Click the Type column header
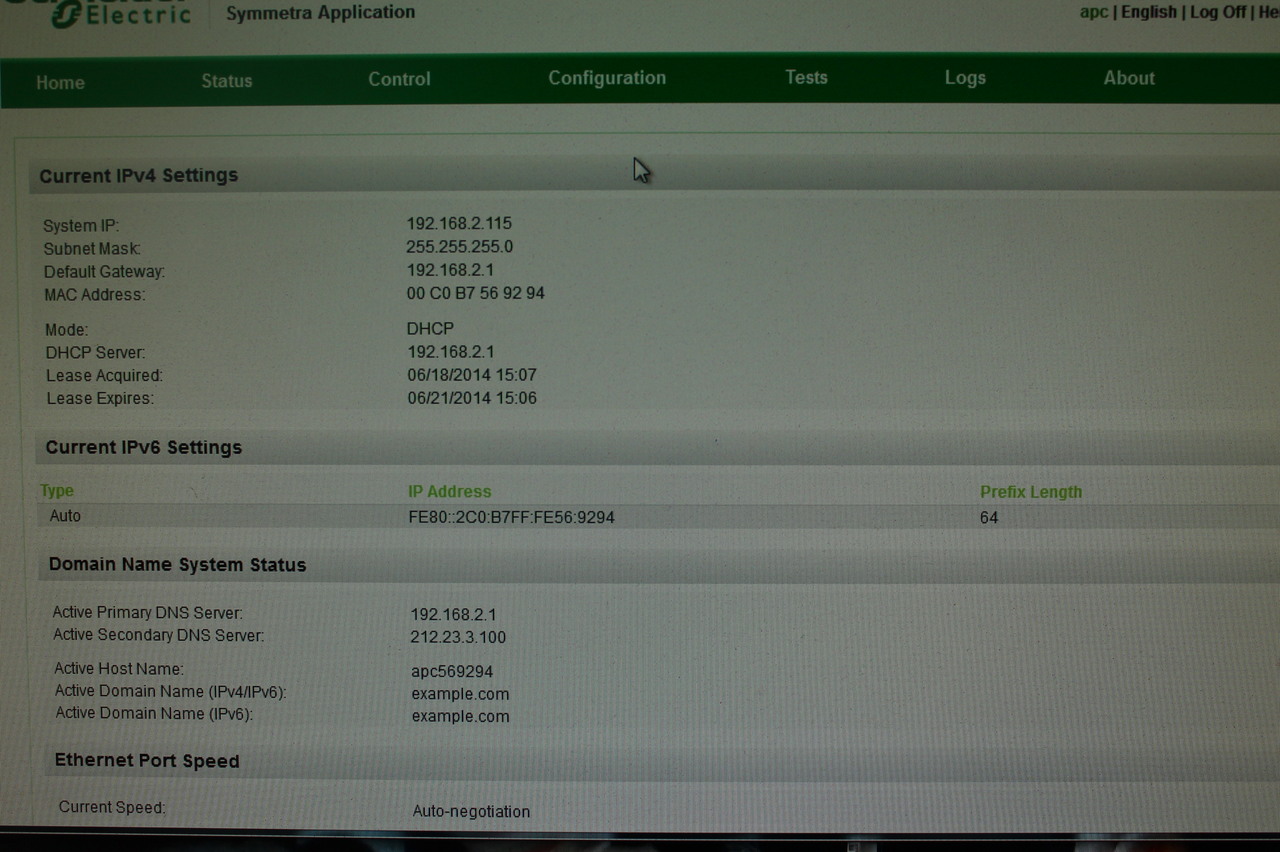 57,491
